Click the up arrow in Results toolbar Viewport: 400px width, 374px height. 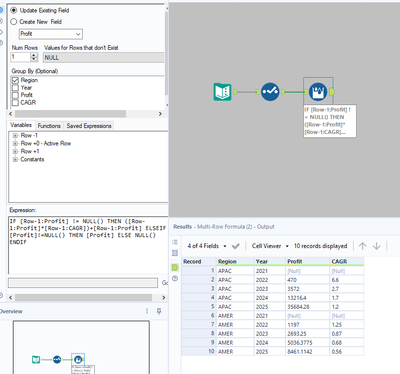[362, 246]
